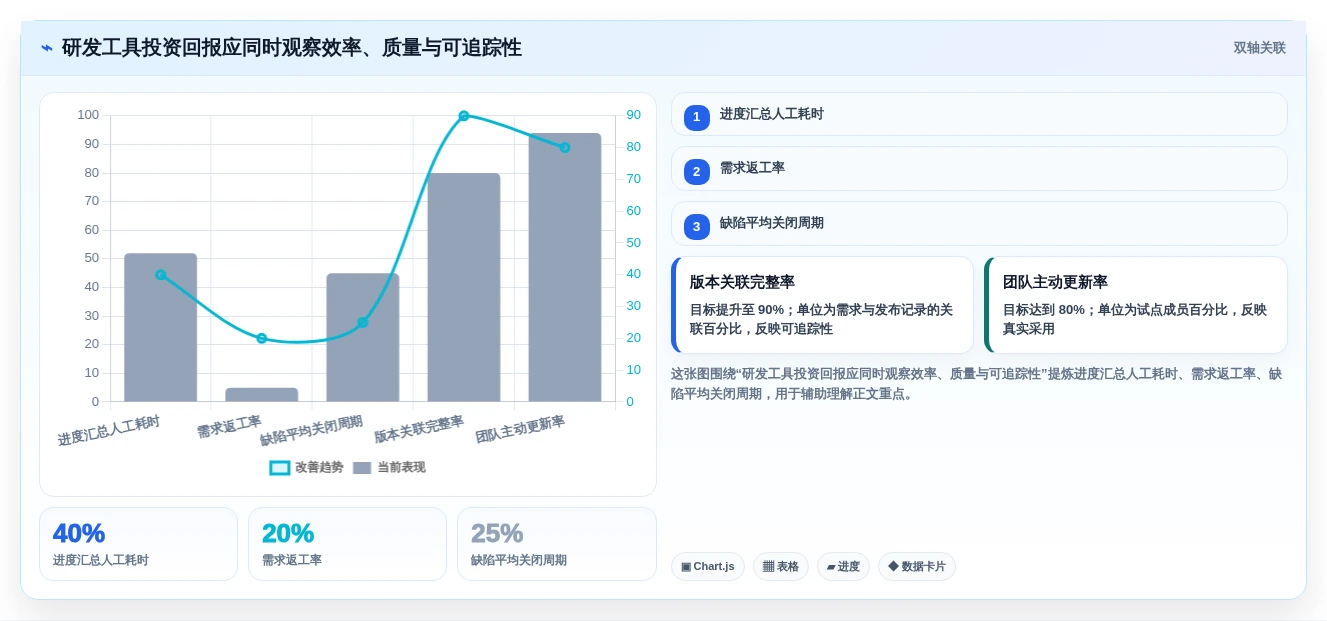Viewport: 1327px width, 621px height.
Task: Select the 进度汇总人工耗时 bar in chart
Action: (x=161, y=327)
